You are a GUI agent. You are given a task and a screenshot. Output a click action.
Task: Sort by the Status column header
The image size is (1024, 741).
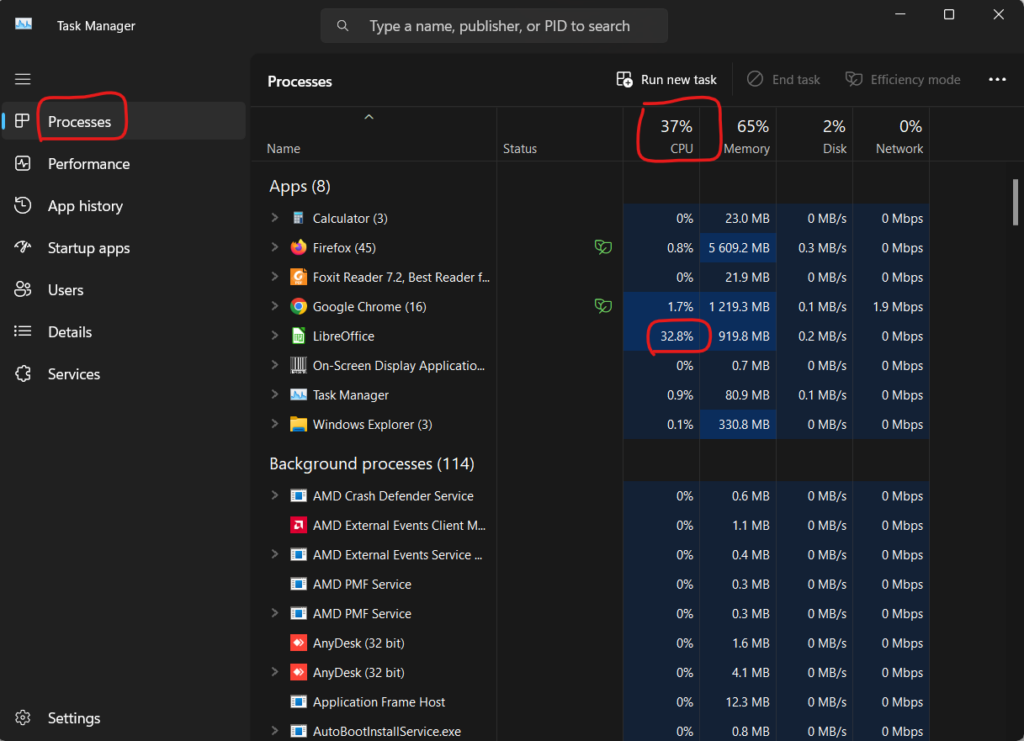coord(560,135)
